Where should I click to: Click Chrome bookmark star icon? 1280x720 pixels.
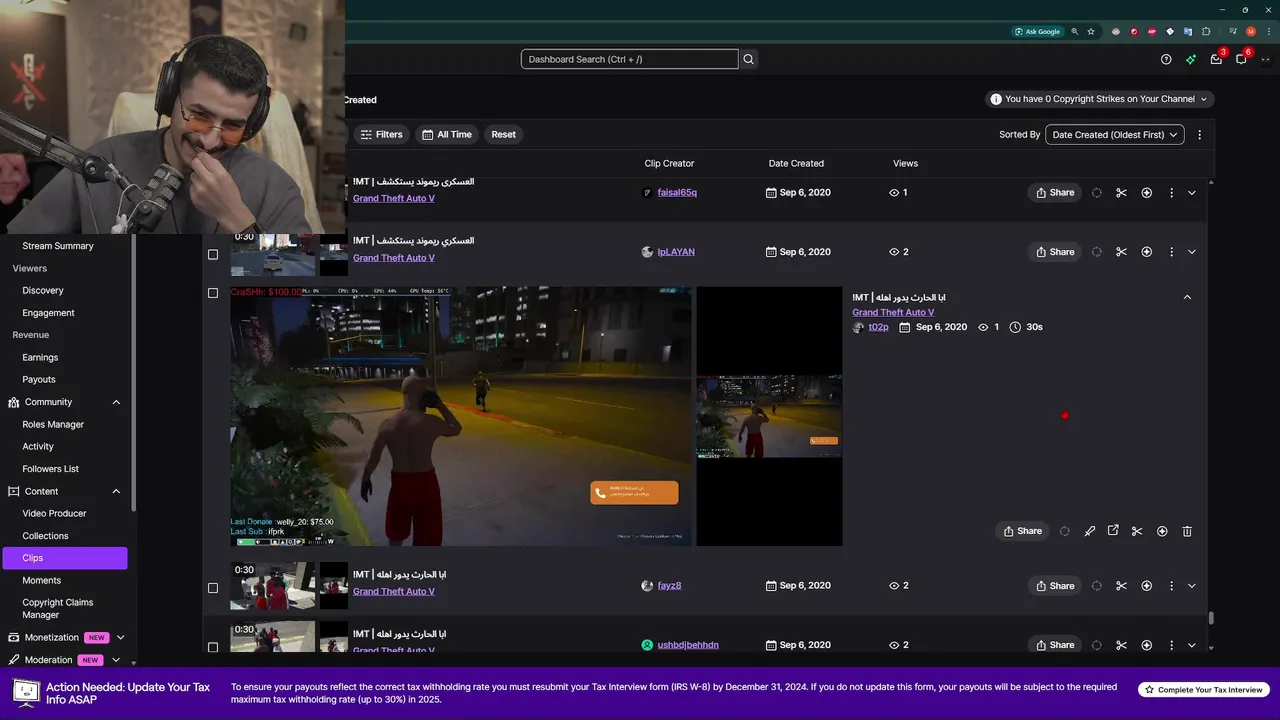point(1091,32)
